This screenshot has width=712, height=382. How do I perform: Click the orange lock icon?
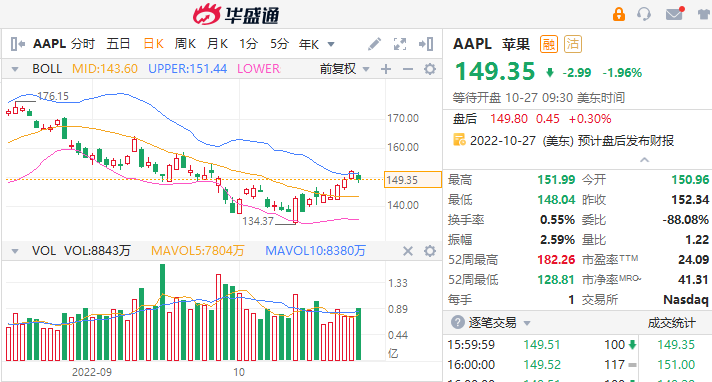tap(618, 14)
